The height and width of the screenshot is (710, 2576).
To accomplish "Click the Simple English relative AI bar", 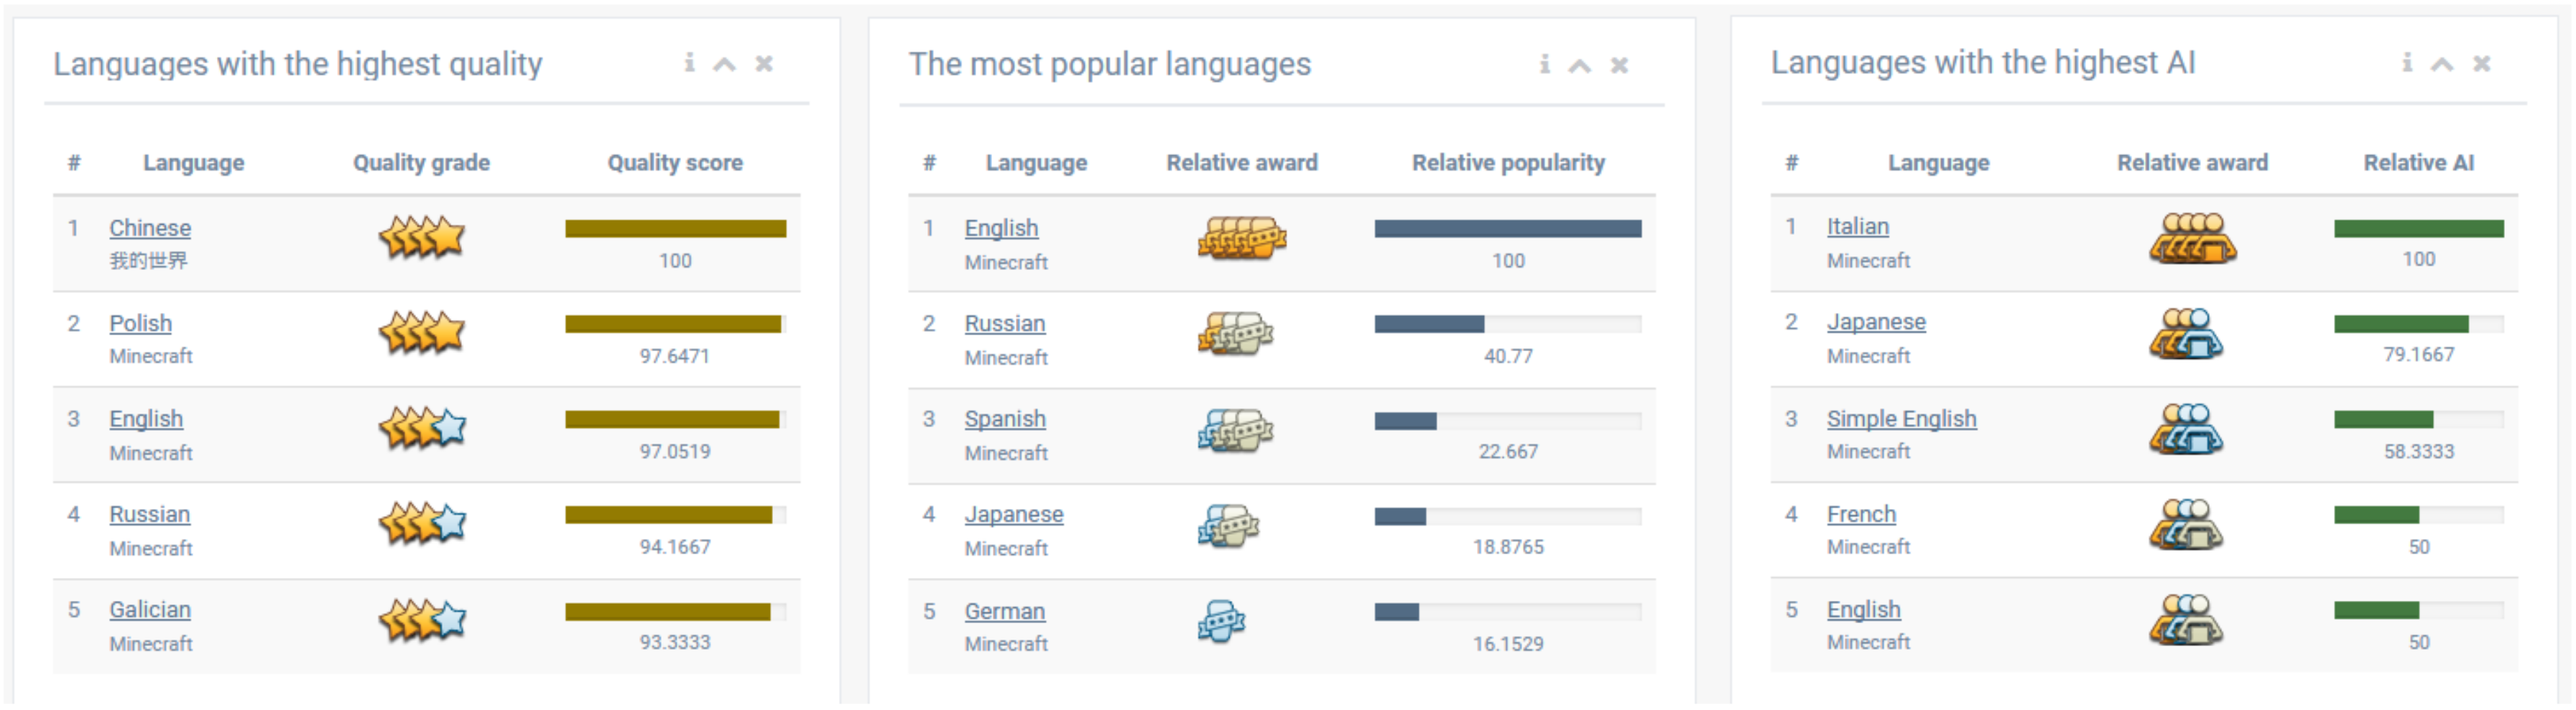I will pos(2418,420).
